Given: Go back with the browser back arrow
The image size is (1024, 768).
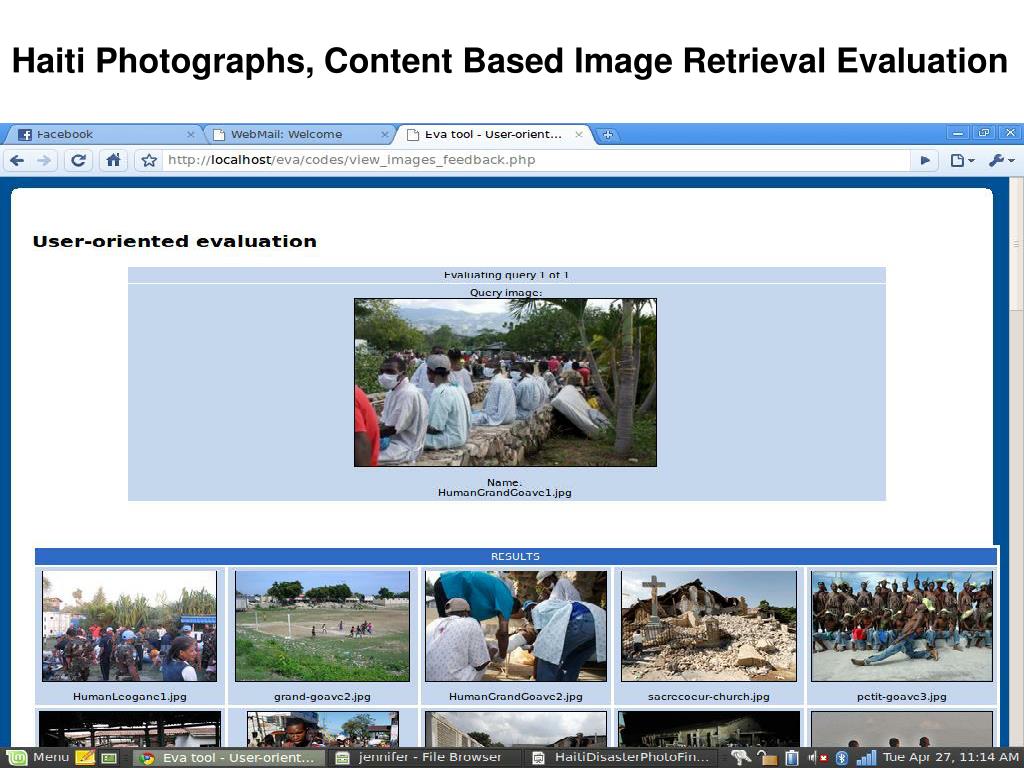Looking at the screenshot, I should coord(17,160).
